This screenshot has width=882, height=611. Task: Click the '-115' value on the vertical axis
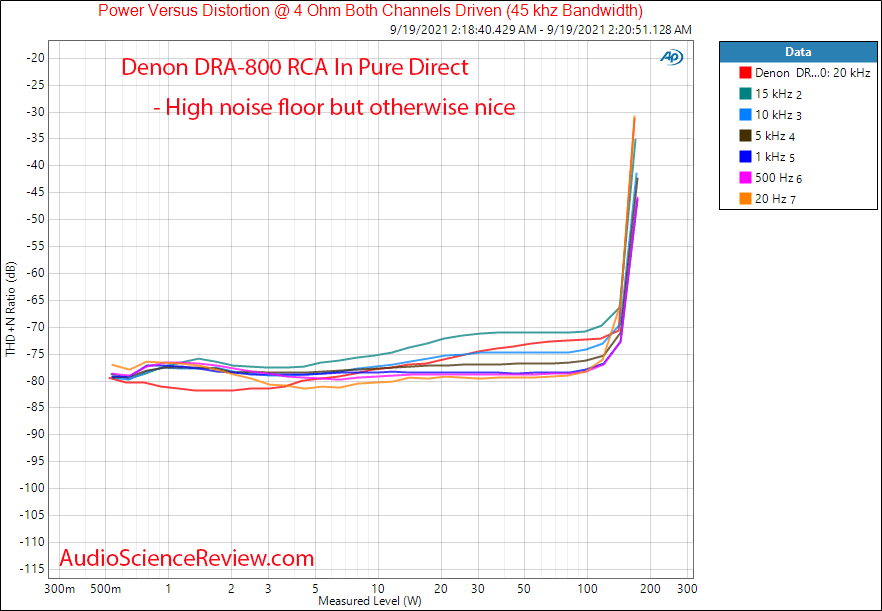(33, 569)
